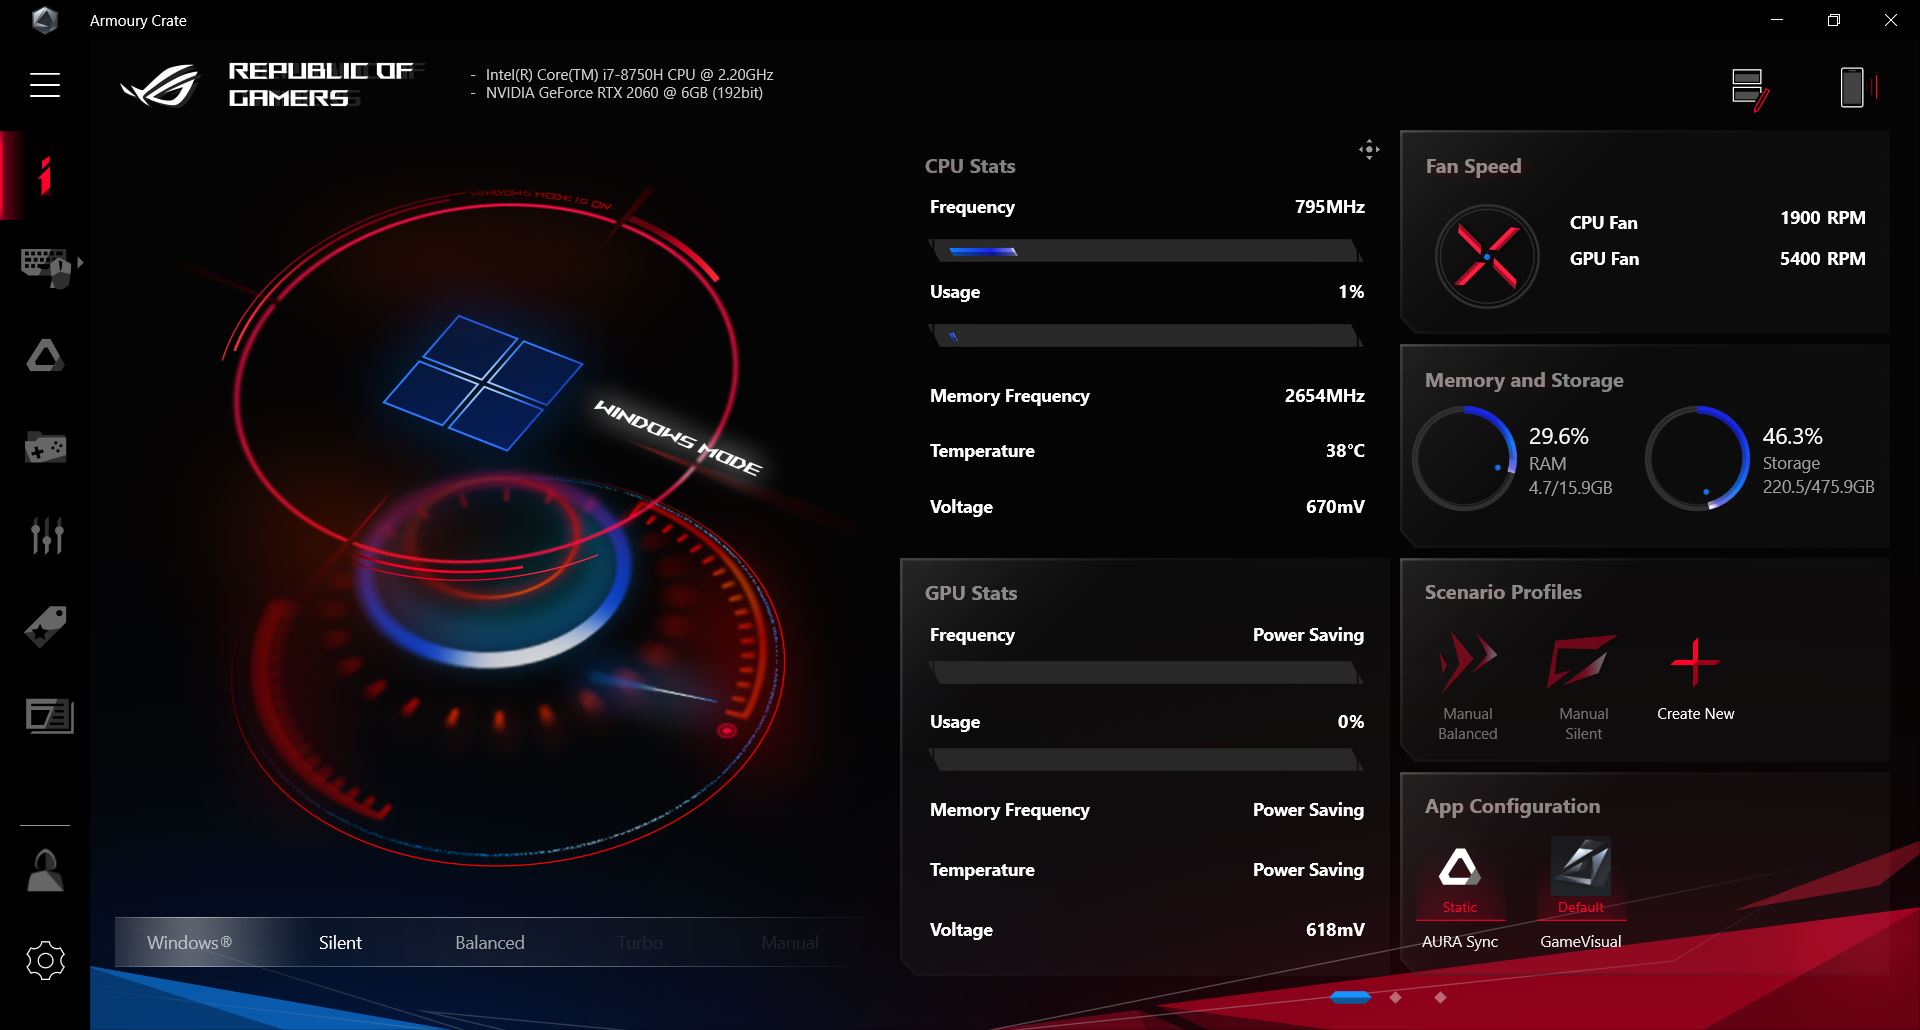Open the User Center profile icon

[45, 870]
